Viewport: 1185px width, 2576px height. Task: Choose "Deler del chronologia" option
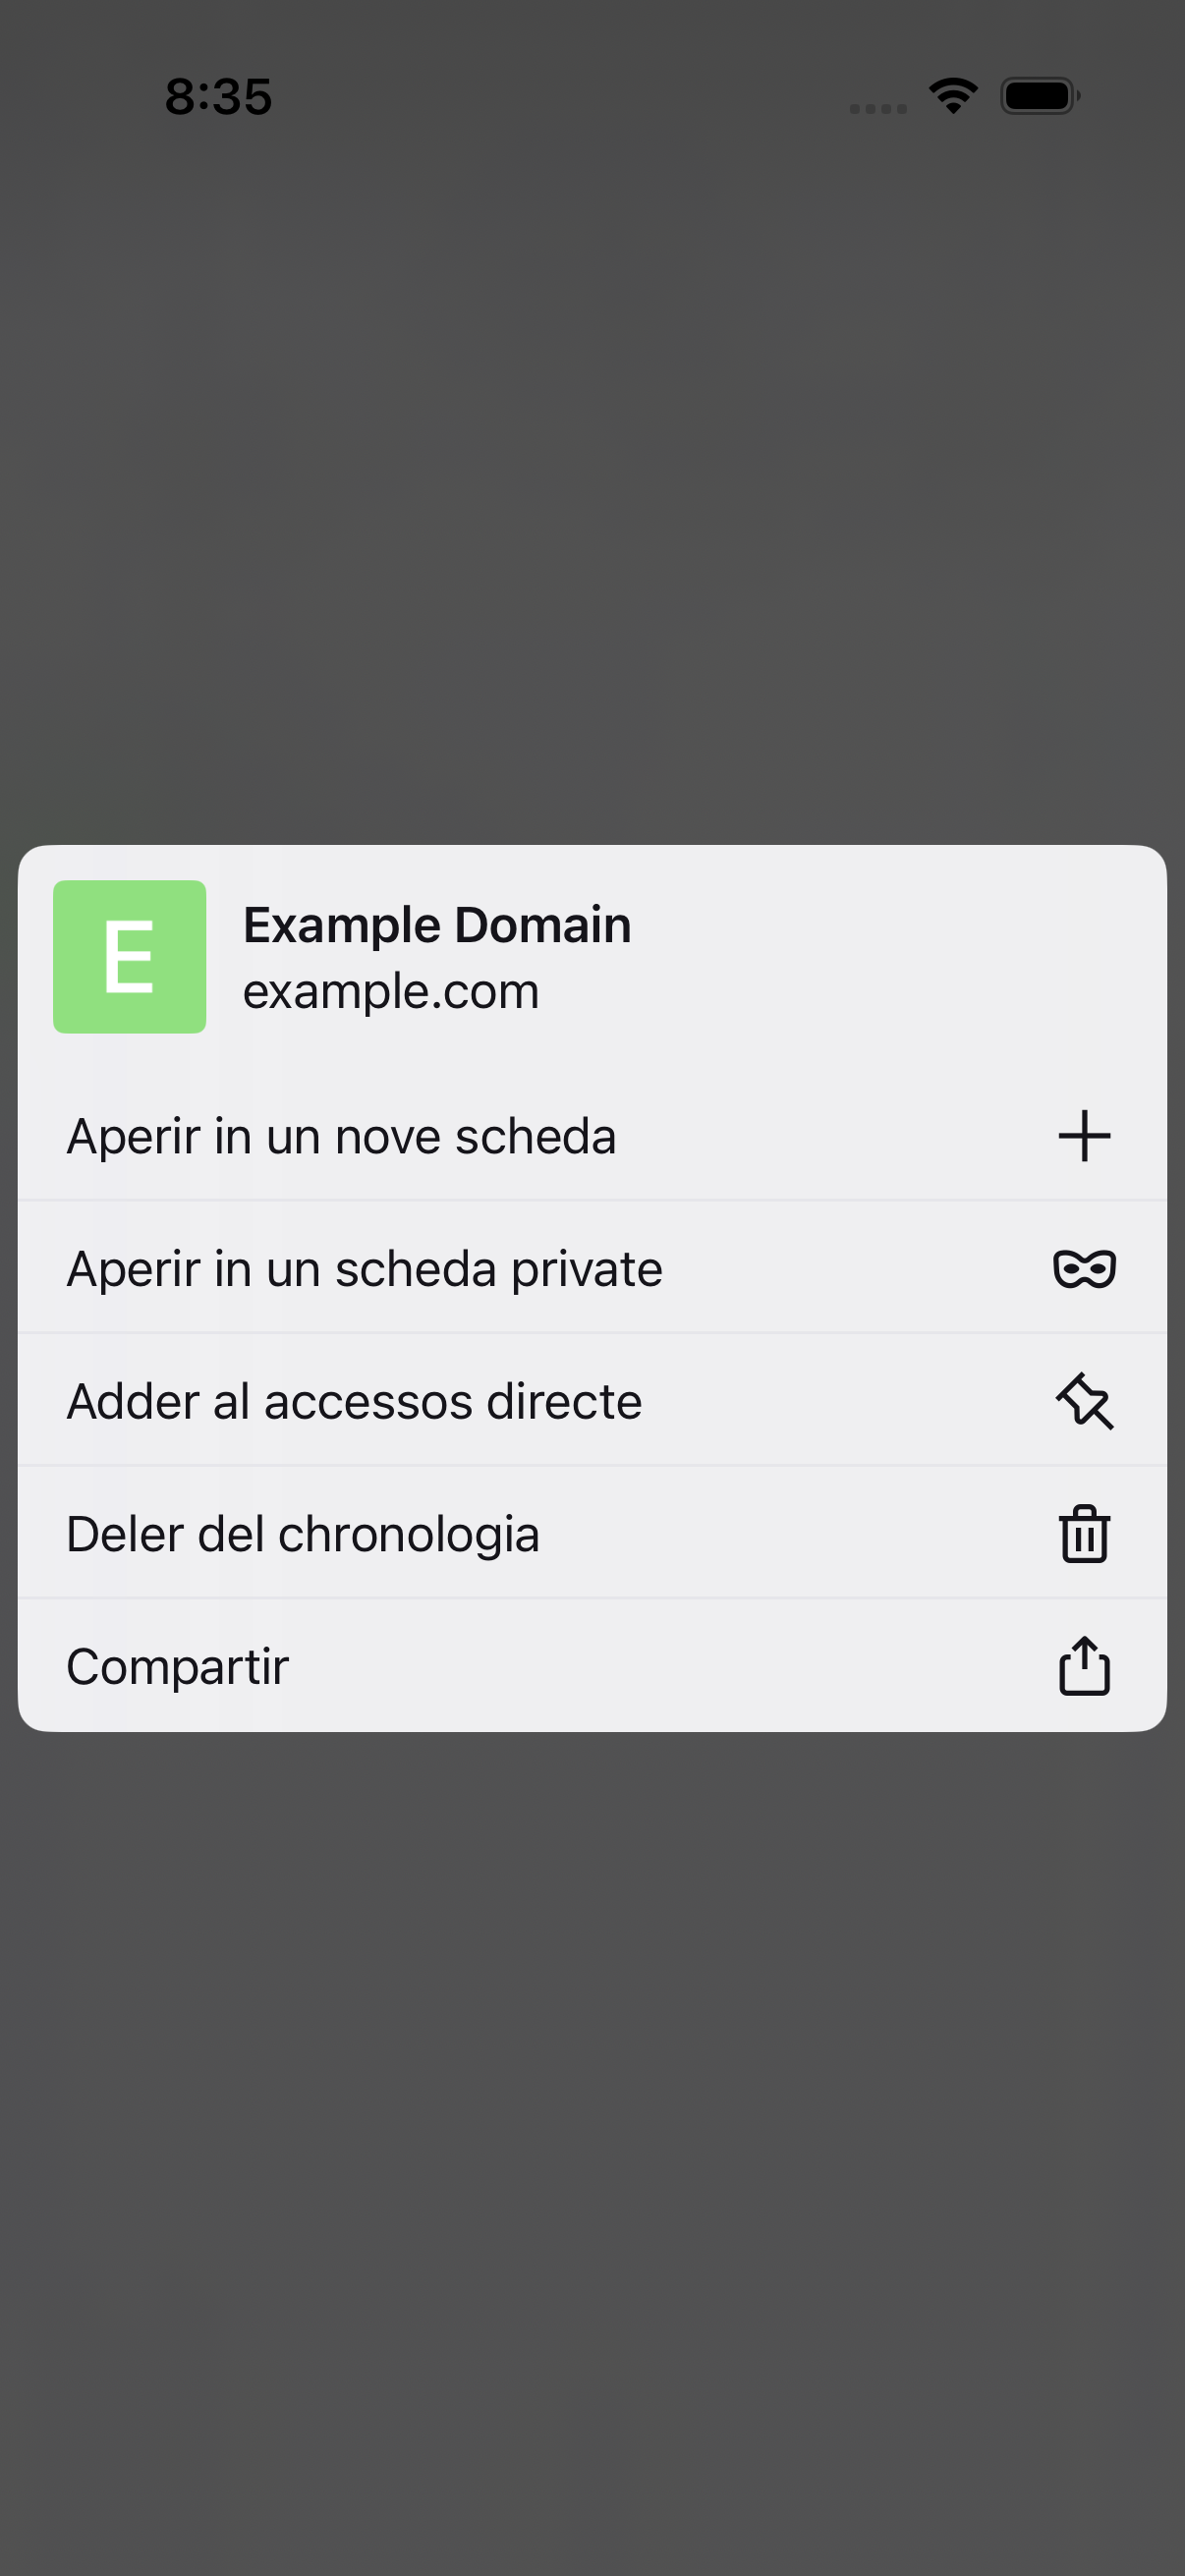(x=592, y=1533)
